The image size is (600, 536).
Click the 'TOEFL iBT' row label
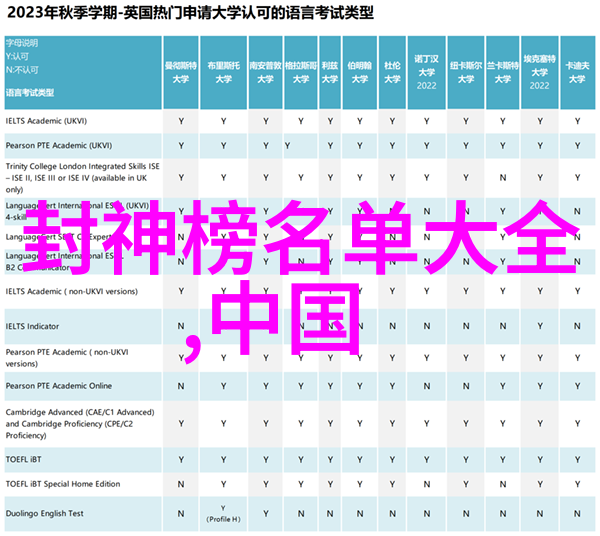point(23,460)
